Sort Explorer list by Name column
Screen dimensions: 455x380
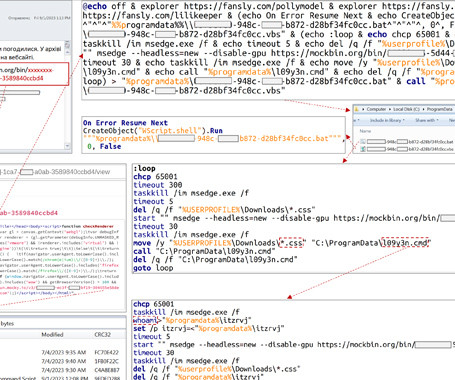pyautogui.click(x=365, y=131)
